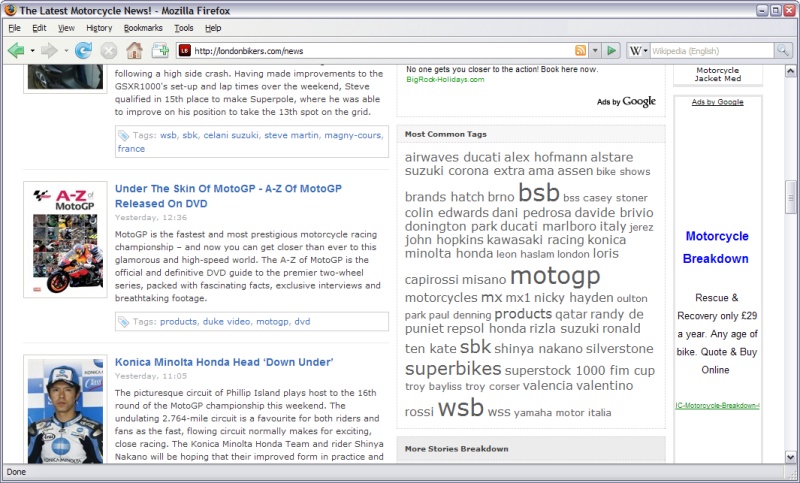Click the RSS feed icon in address bar
Image resolution: width=800 pixels, height=483 pixels.
[581, 50]
